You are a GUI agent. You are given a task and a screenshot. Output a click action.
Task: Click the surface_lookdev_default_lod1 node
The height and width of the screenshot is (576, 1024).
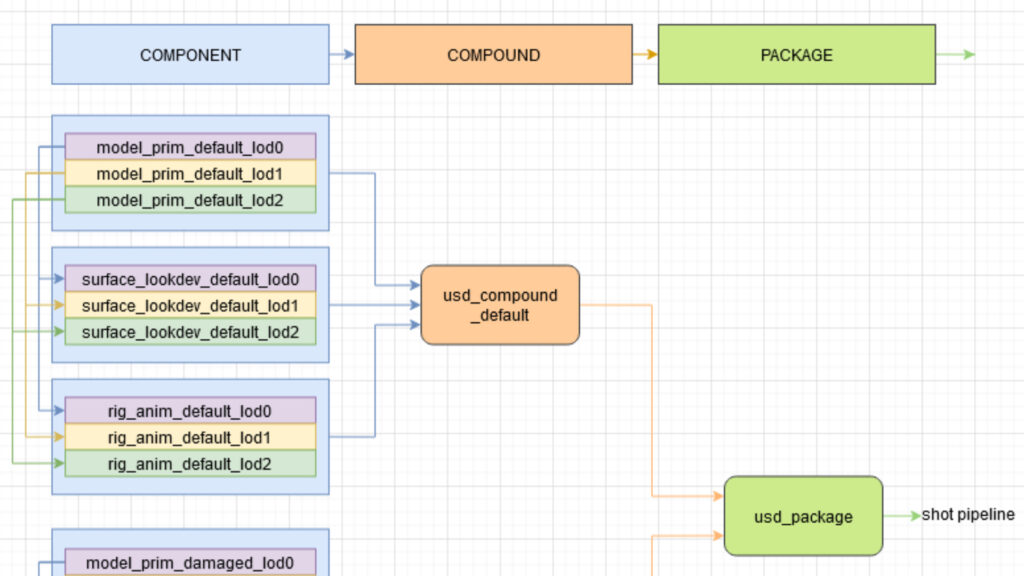(190, 305)
